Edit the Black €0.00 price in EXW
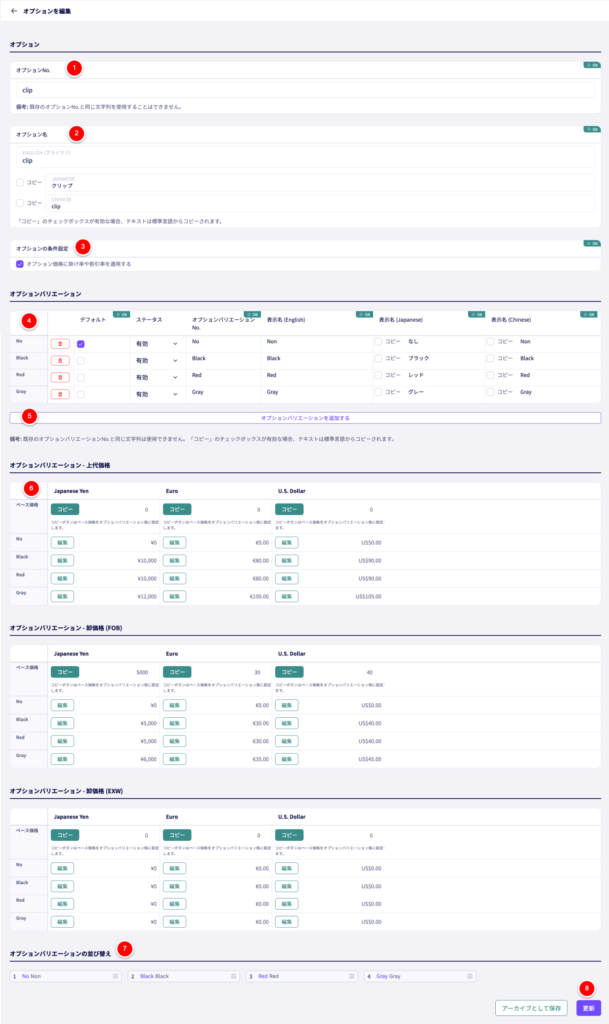This screenshot has width=609, height=1024. [x=174, y=886]
